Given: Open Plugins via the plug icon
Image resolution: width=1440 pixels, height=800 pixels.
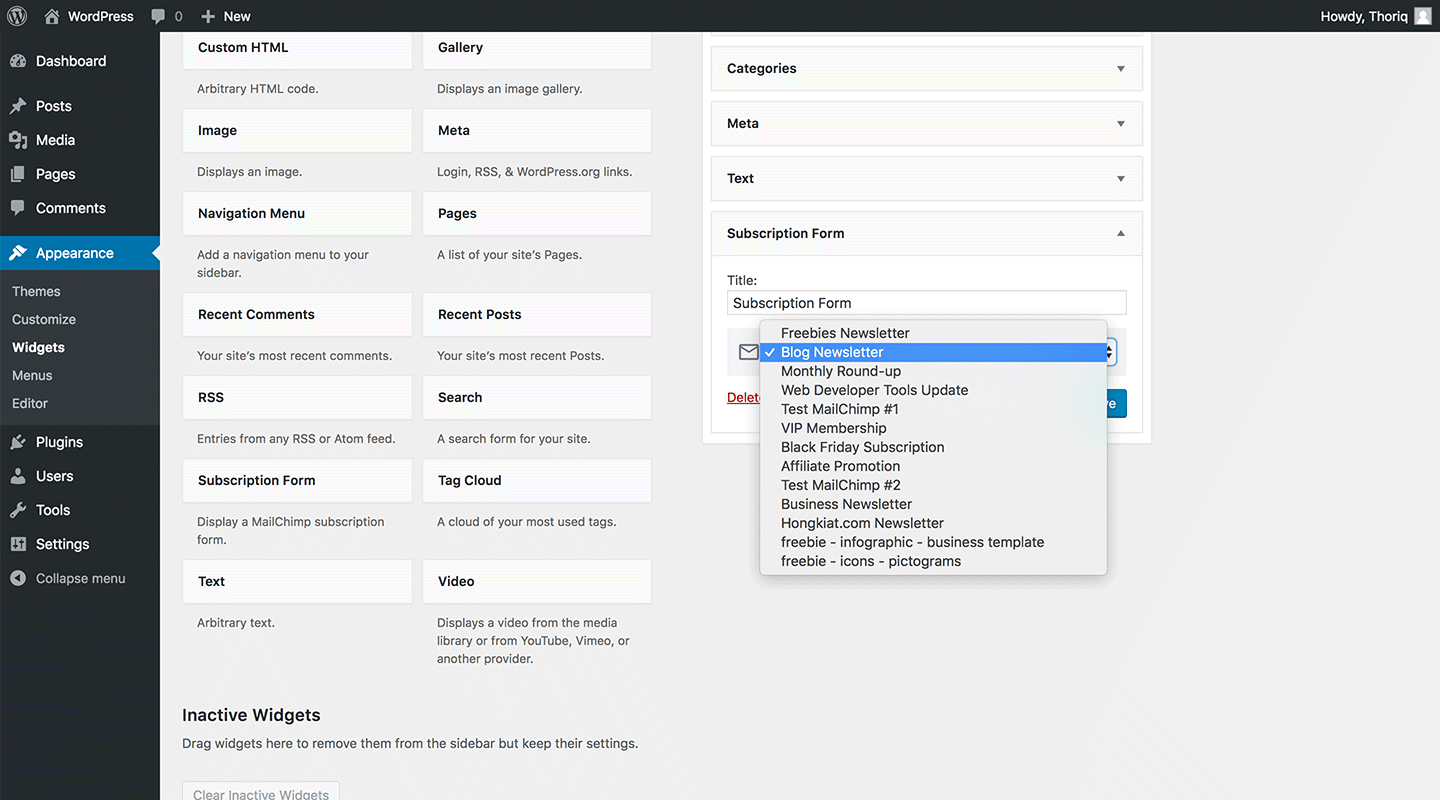Looking at the screenshot, I should 18,442.
